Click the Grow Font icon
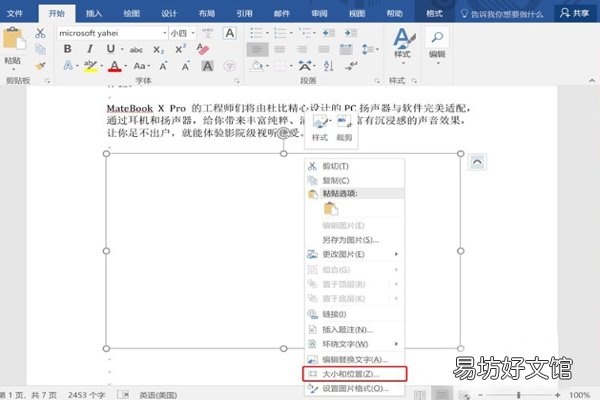This screenshot has width=600, height=400. tap(163, 66)
